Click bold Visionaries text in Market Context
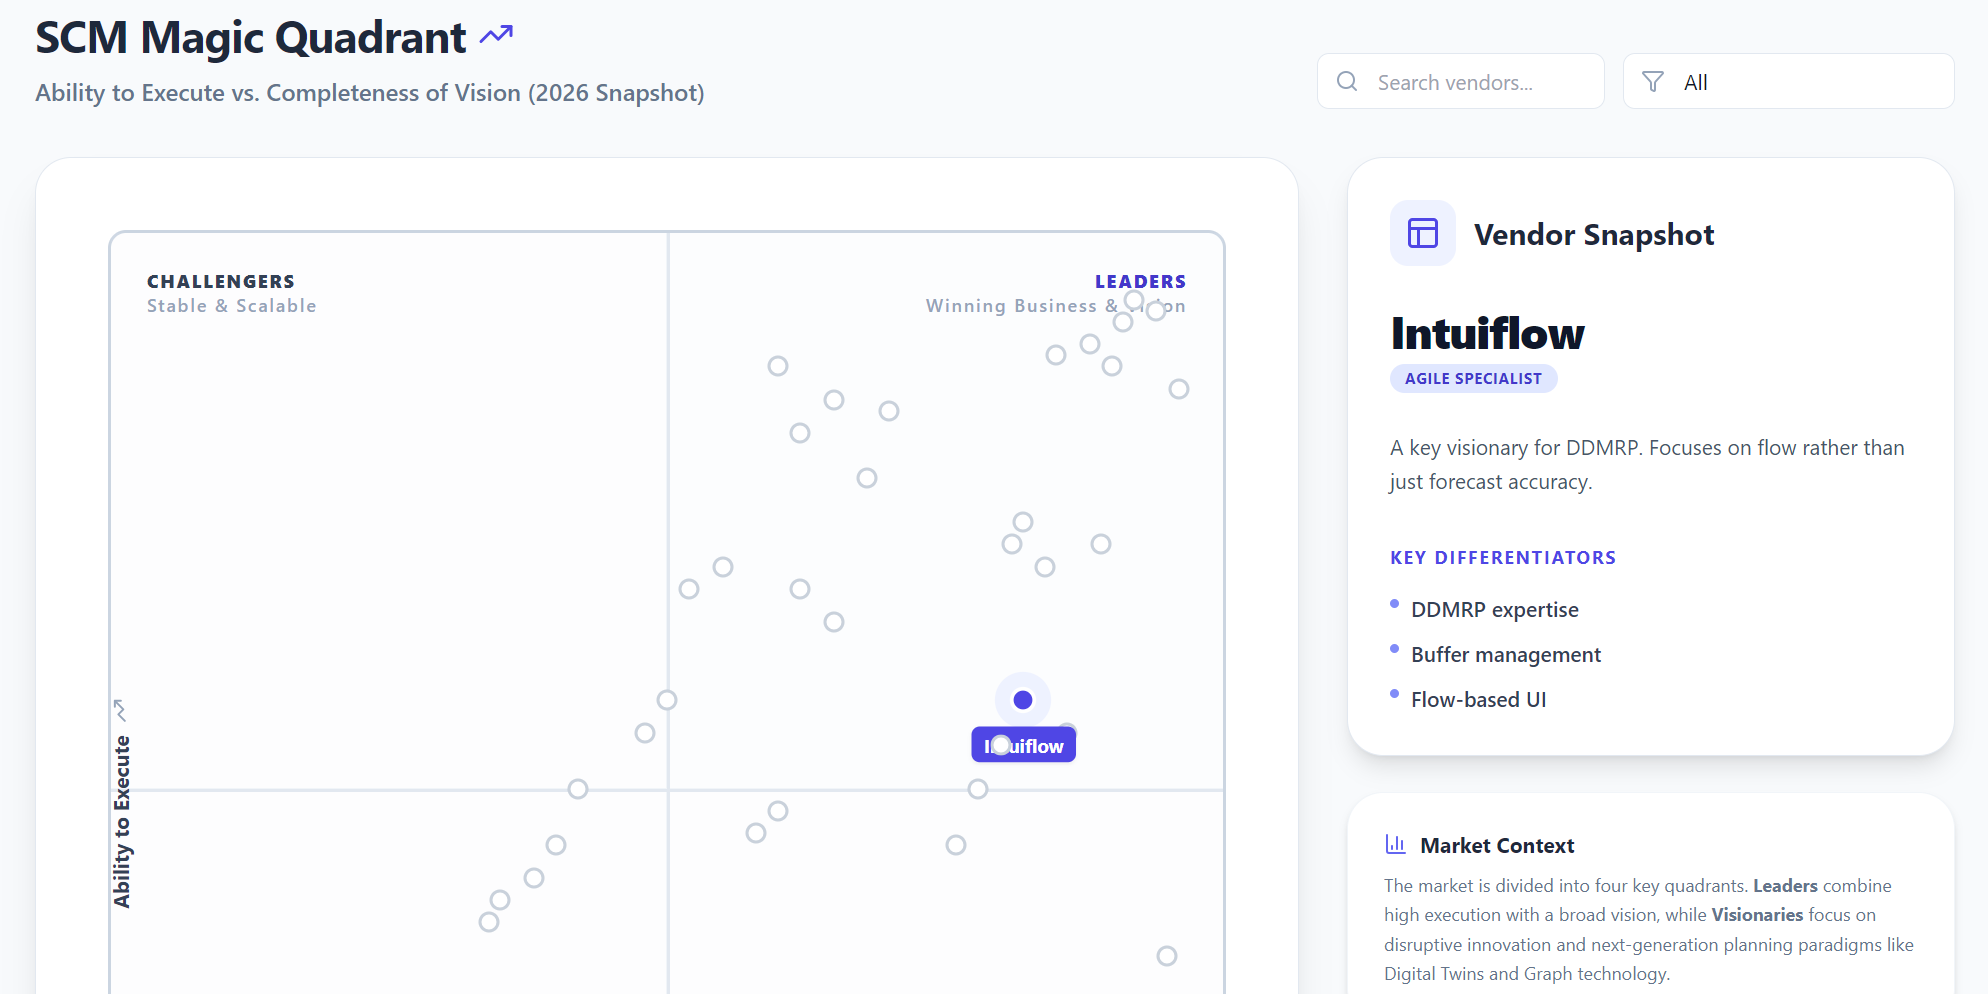This screenshot has width=1988, height=994. (1756, 915)
